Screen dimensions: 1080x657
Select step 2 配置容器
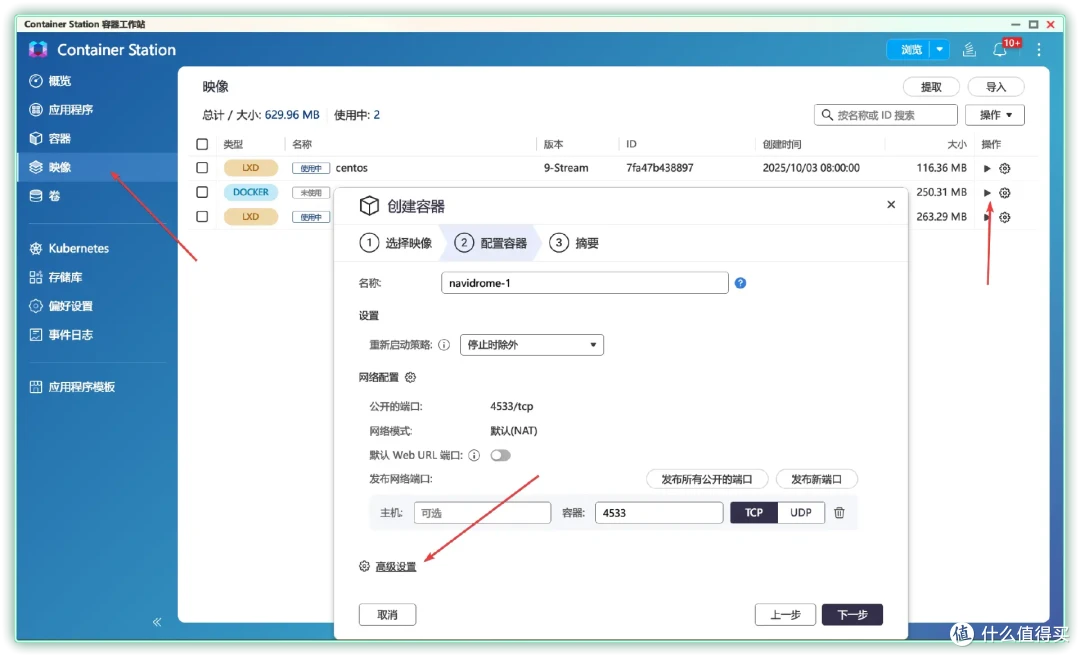point(491,243)
